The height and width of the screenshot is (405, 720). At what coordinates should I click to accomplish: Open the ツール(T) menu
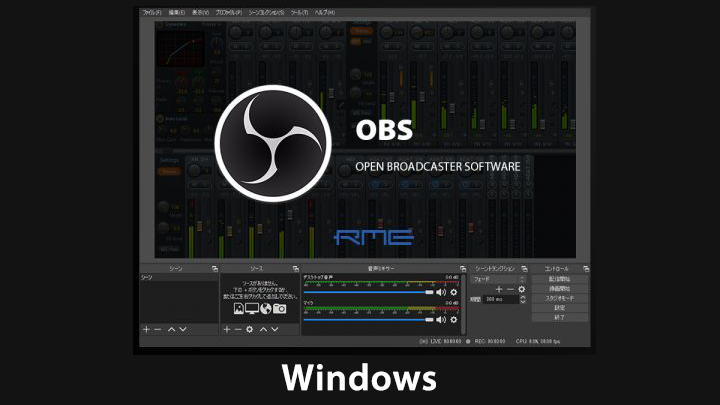tap(299, 13)
